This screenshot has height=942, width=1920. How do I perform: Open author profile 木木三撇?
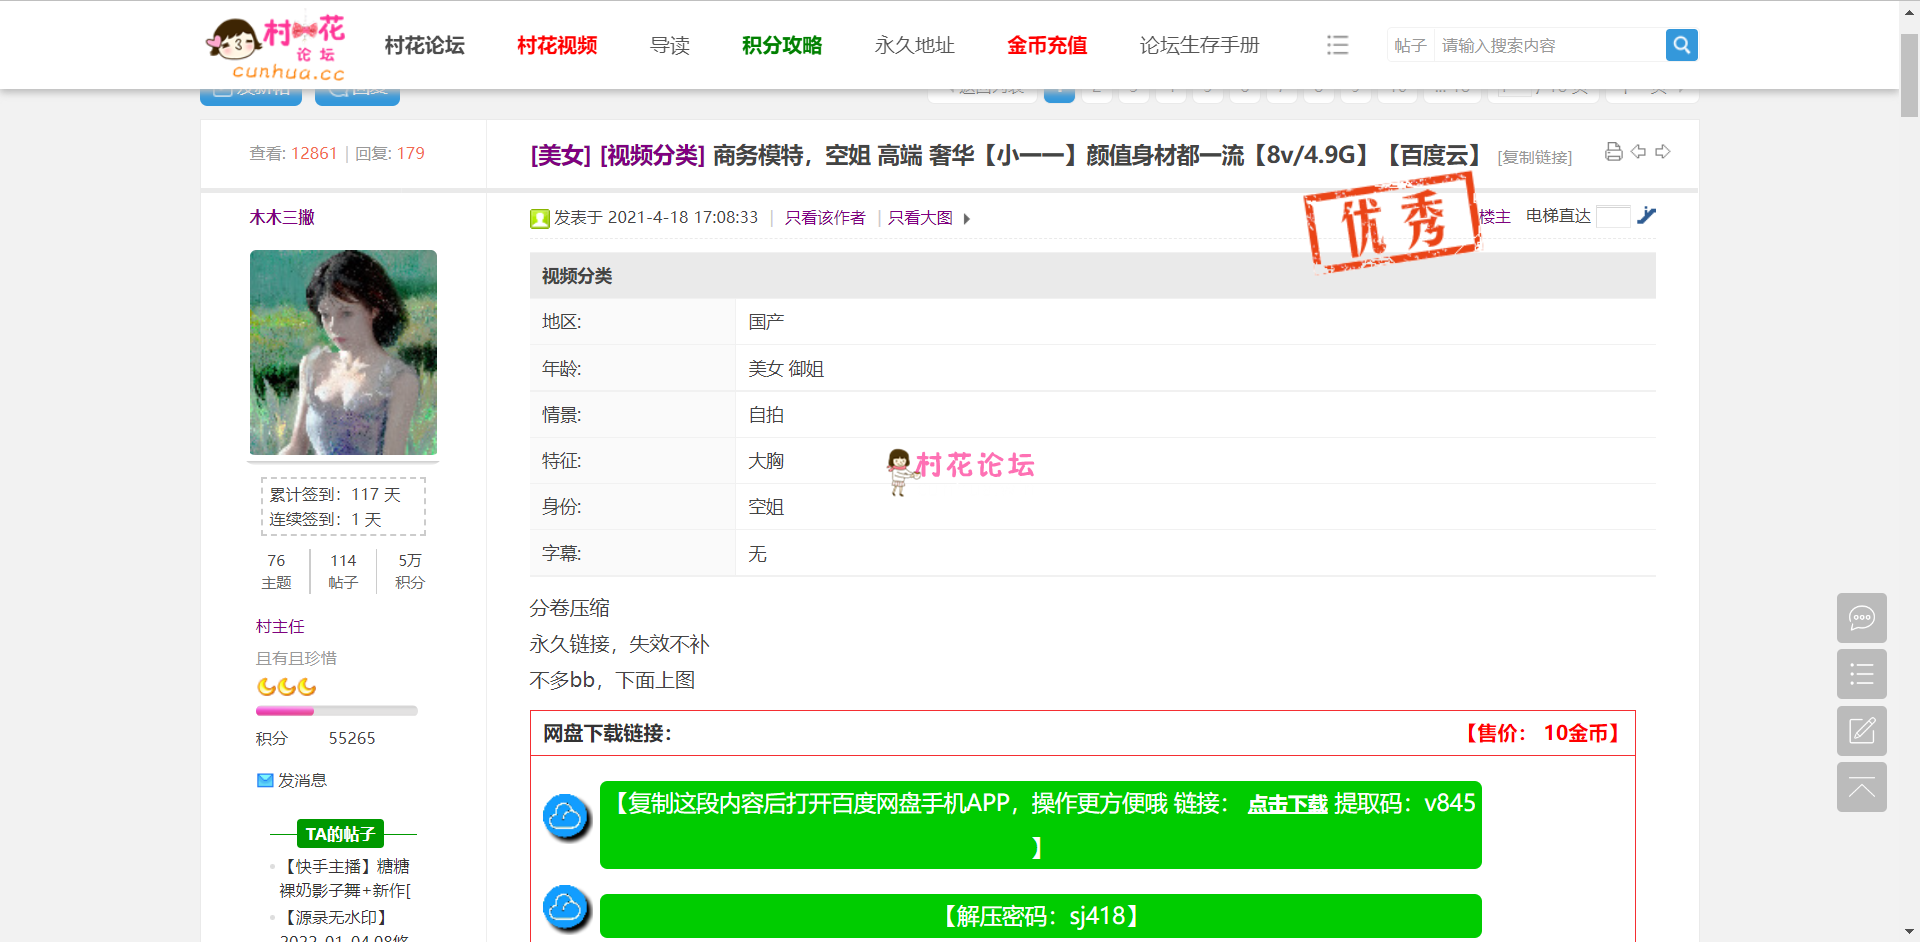[282, 217]
